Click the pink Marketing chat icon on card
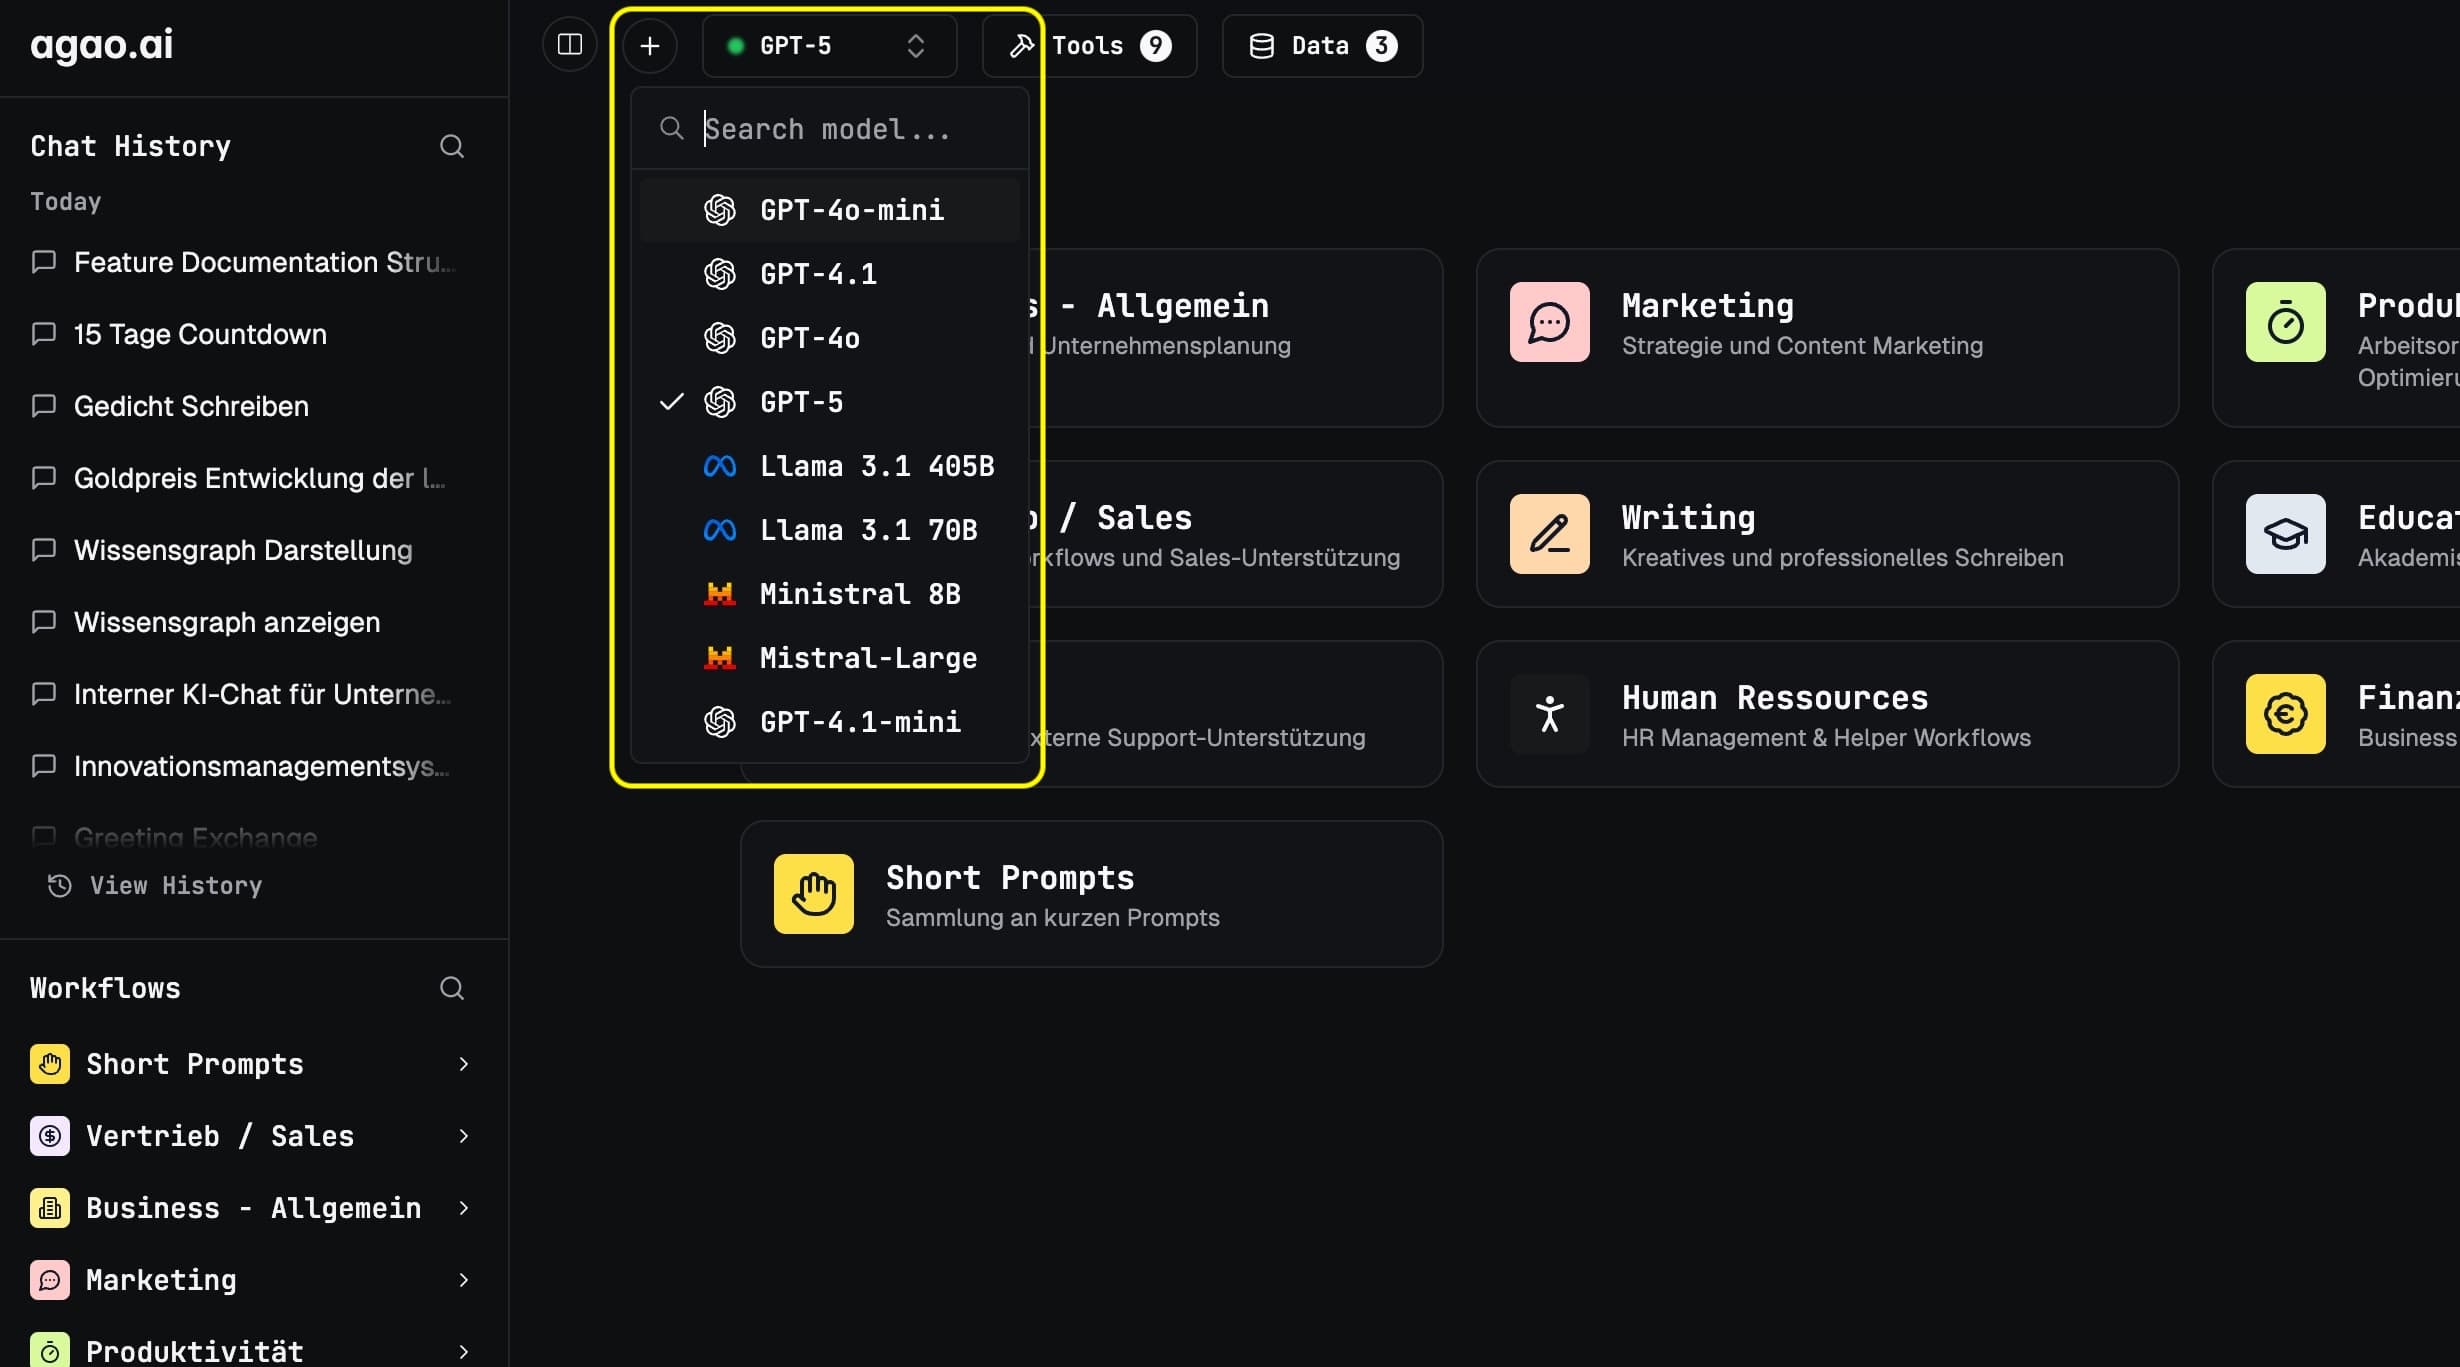This screenshot has height=1367, width=2460. click(x=1550, y=322)
